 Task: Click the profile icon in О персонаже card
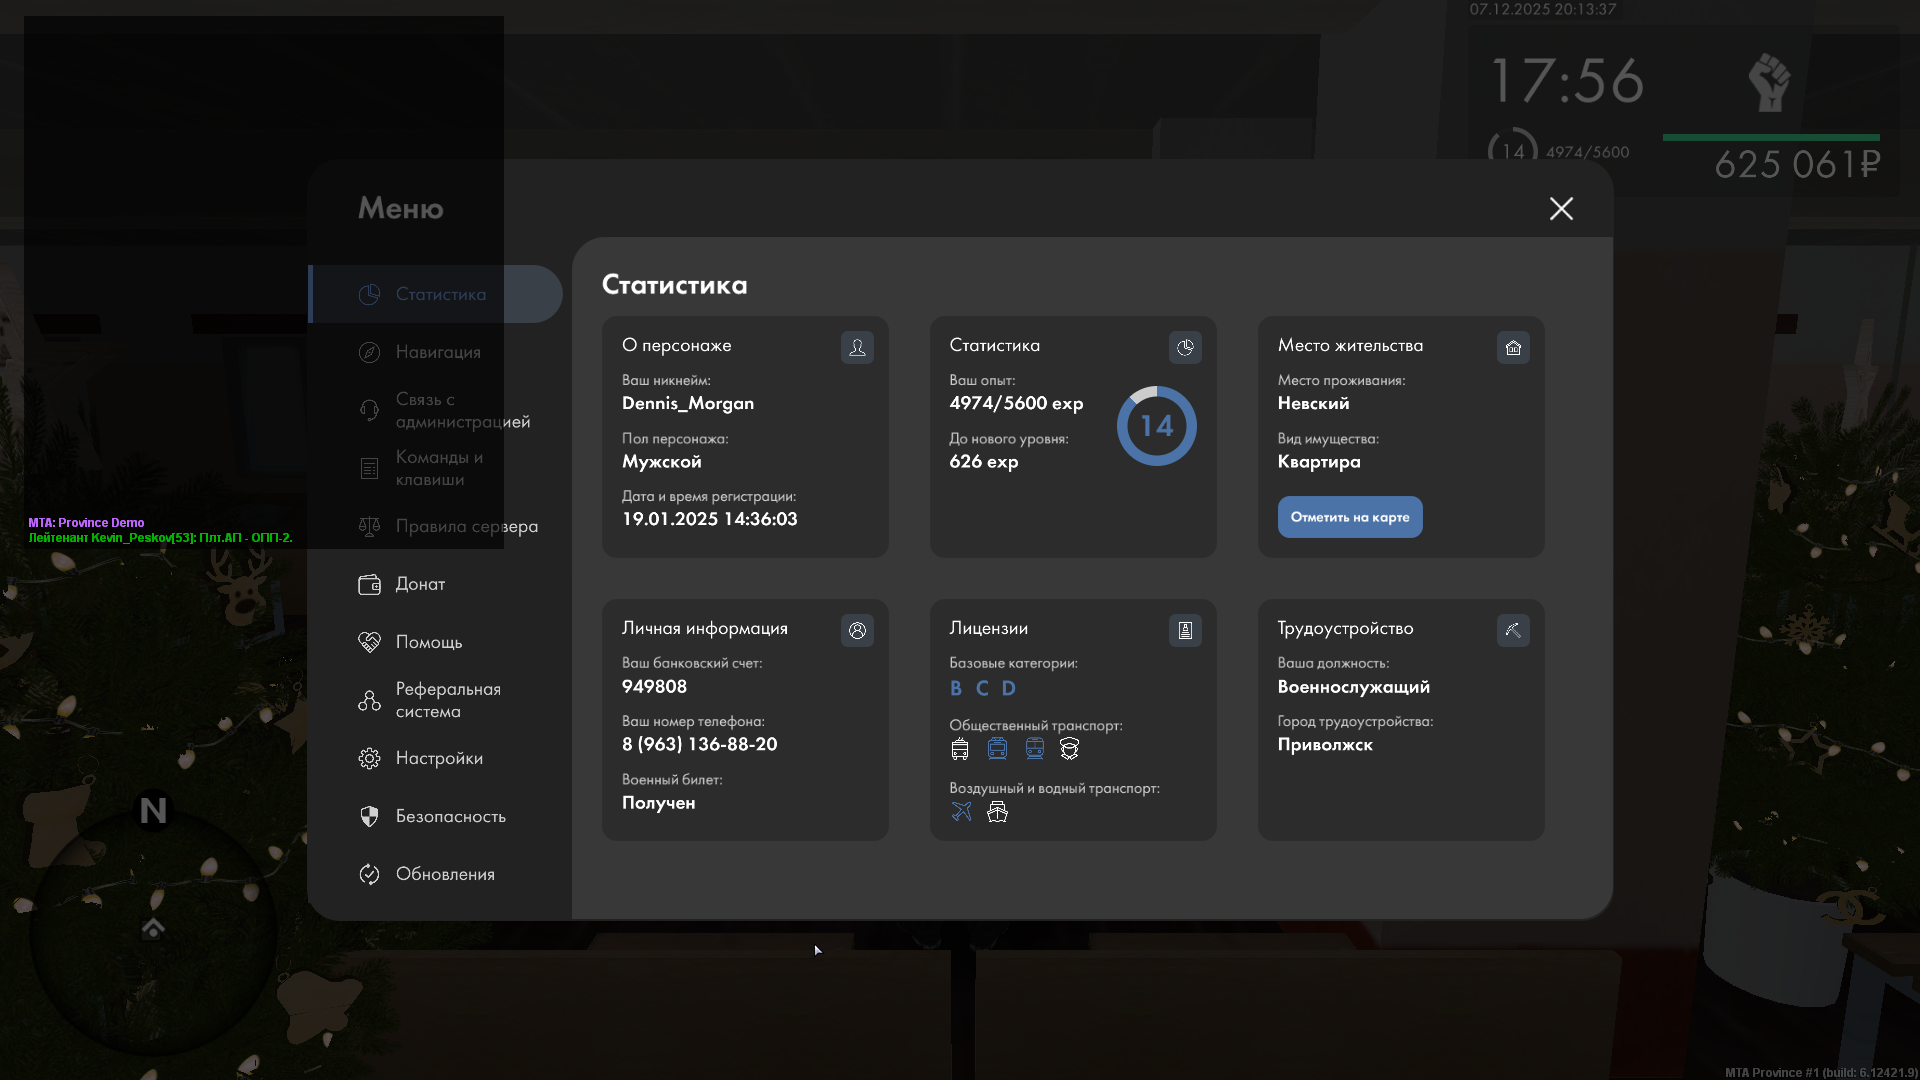pyautogui.click(x=857, y=347)
